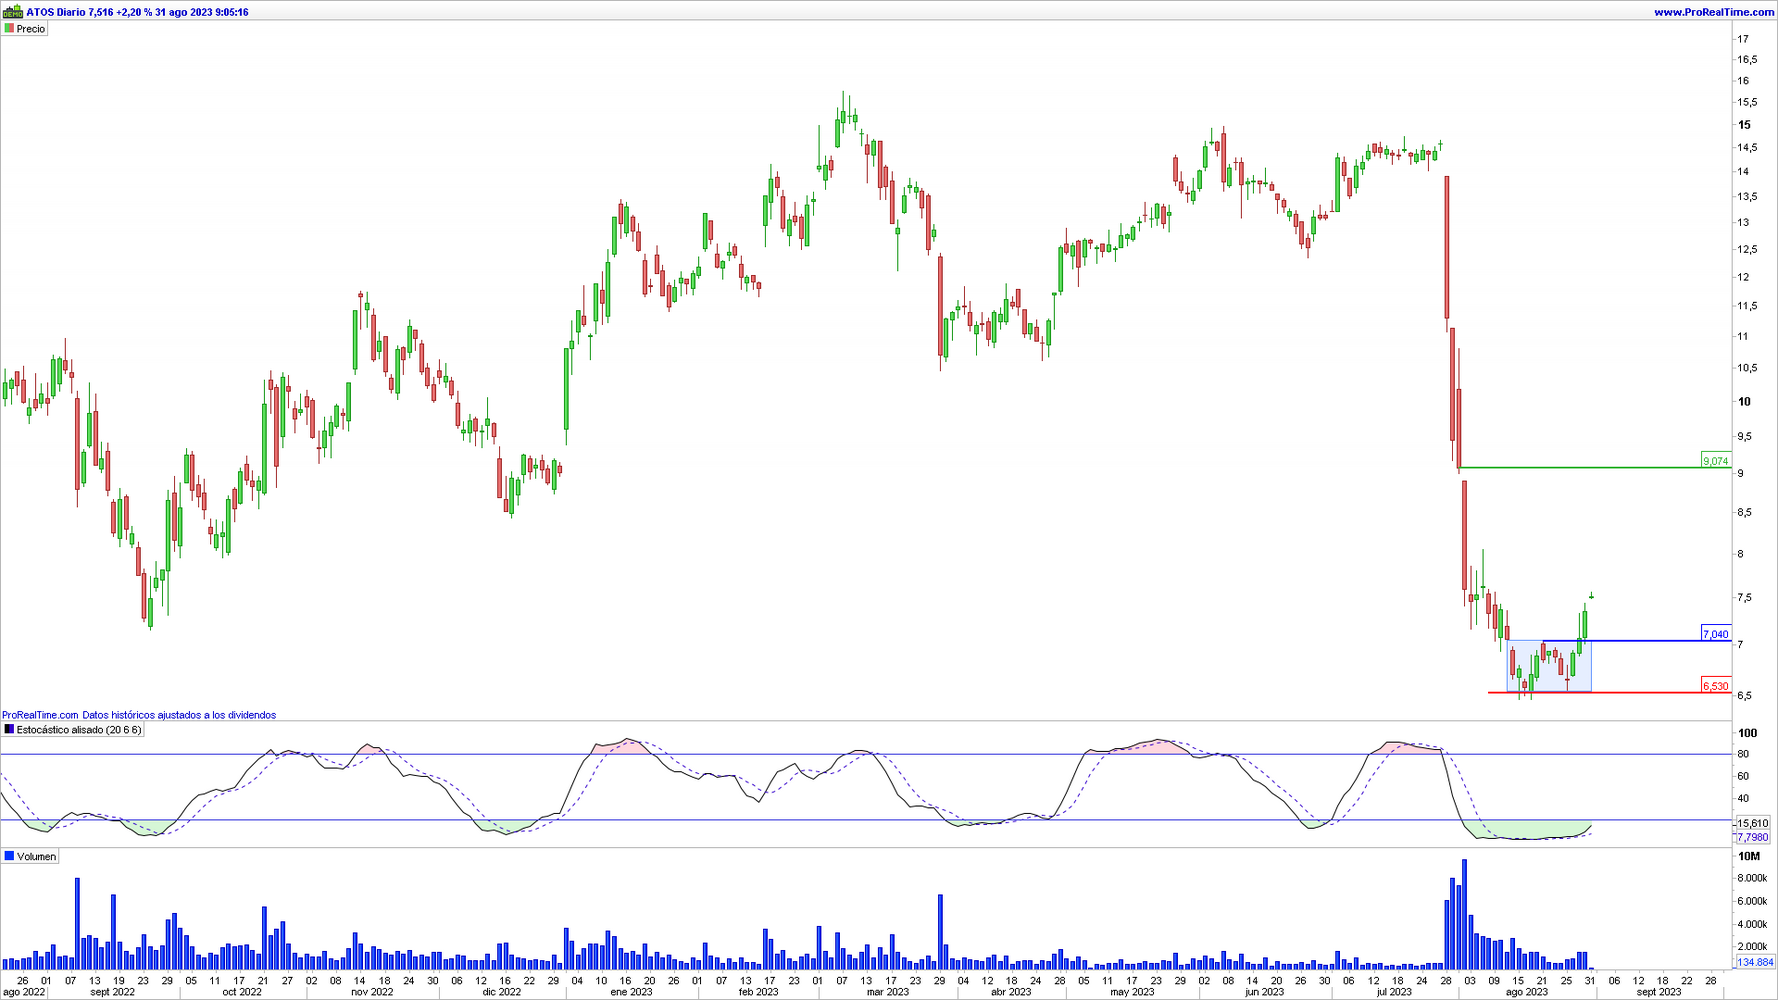Screen dimensions: 1778x1000
Task: Click the blue shaded consolidation rectangle
Action: point(1549,666)
